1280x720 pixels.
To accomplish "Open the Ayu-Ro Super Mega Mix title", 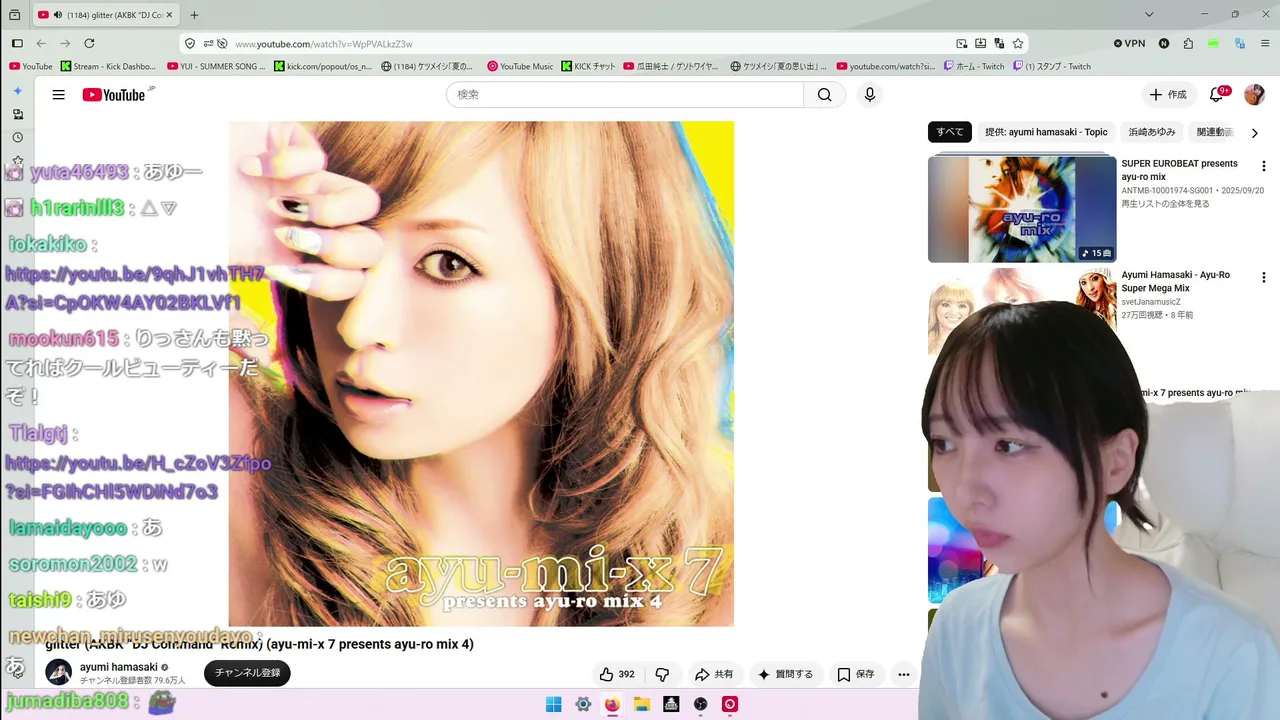I will (1176, 281).
